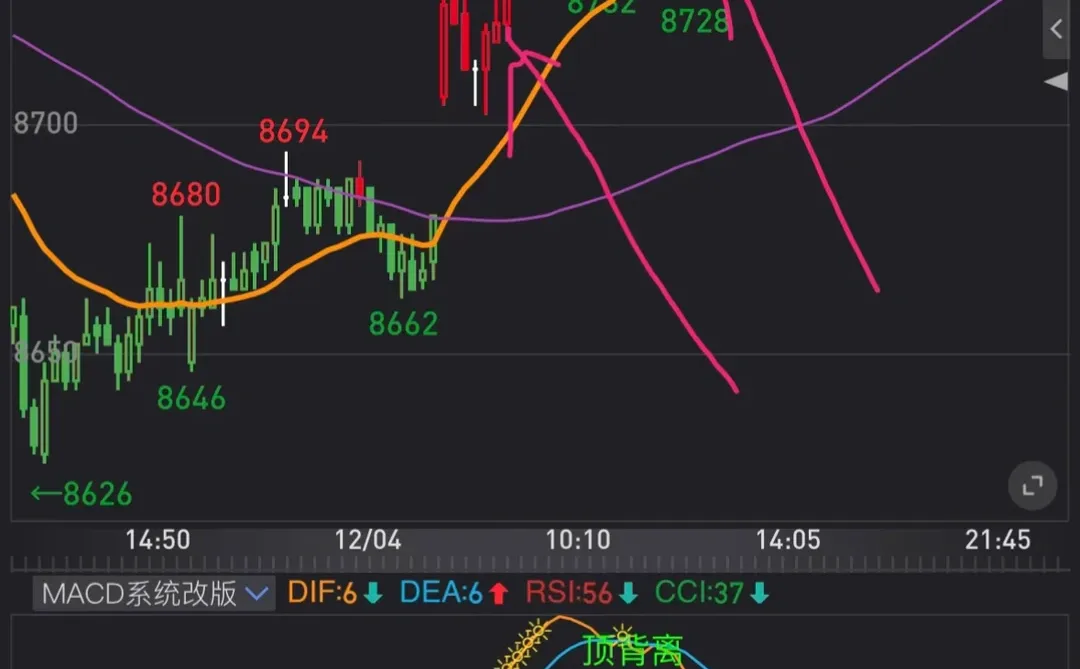Click the 8662 green price label
The height and width of the screenshot is (669, 1080).
[404, 322]
